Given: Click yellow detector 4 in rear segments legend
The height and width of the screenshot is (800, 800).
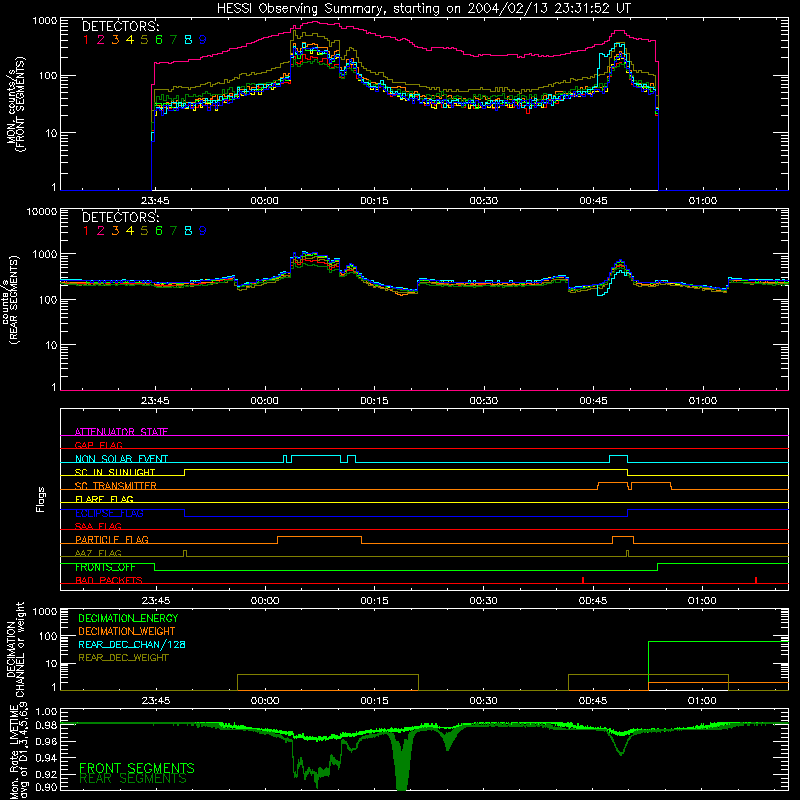Looking at the screenshot, I should 130,231.
